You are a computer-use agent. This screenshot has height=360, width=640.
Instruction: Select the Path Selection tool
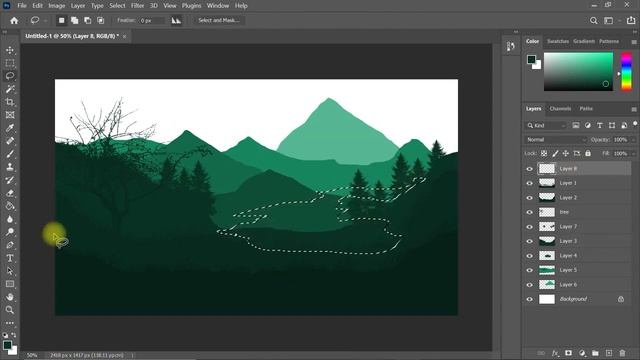[10, 271]
